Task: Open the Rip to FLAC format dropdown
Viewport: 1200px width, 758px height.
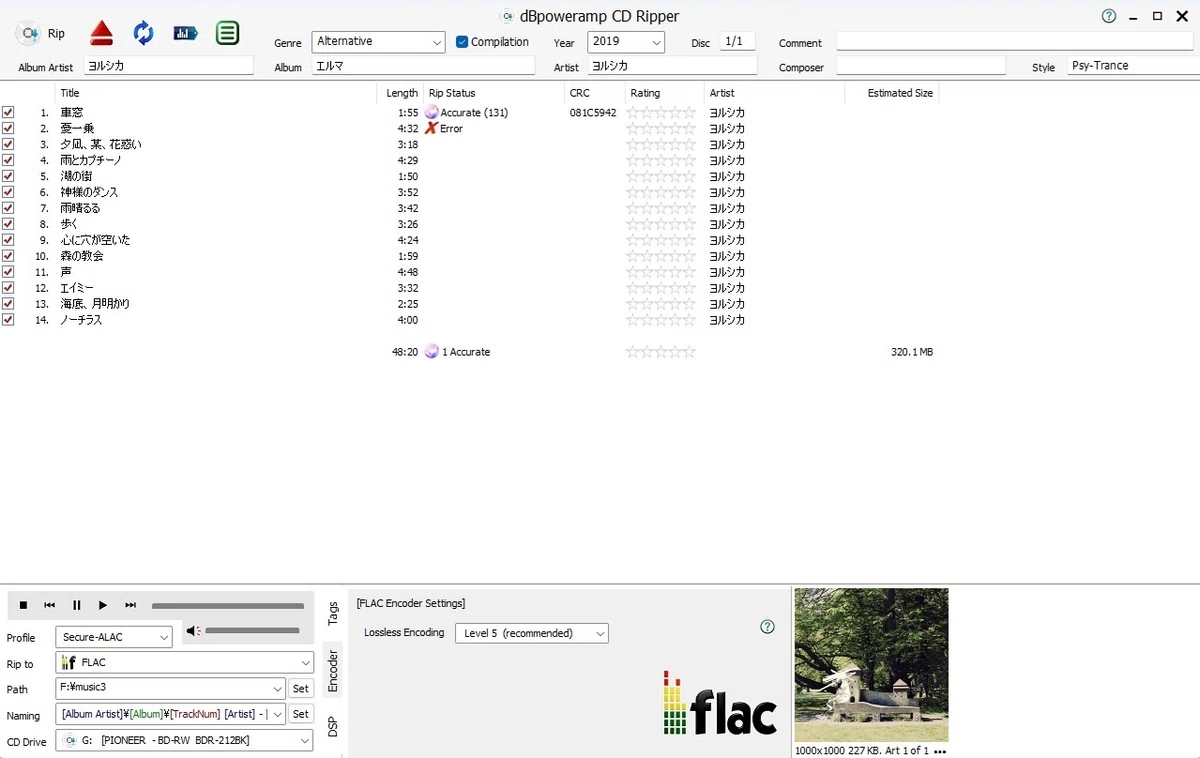Action: tap(185, 663)
